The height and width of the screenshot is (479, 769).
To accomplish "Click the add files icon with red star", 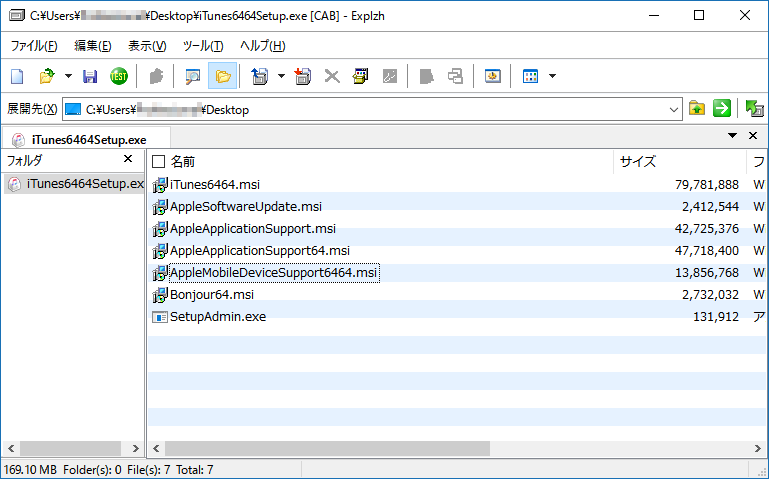I will [x=303, y=76].
